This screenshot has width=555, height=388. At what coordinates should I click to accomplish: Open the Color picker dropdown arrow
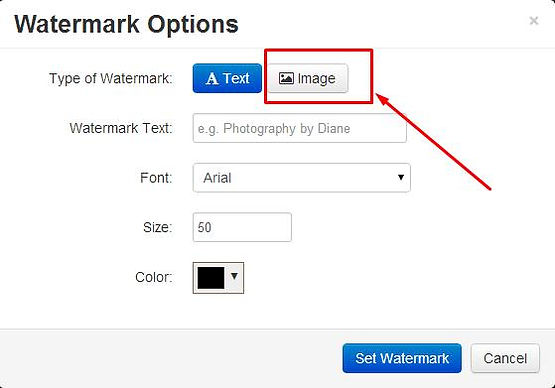coord(234,276)
